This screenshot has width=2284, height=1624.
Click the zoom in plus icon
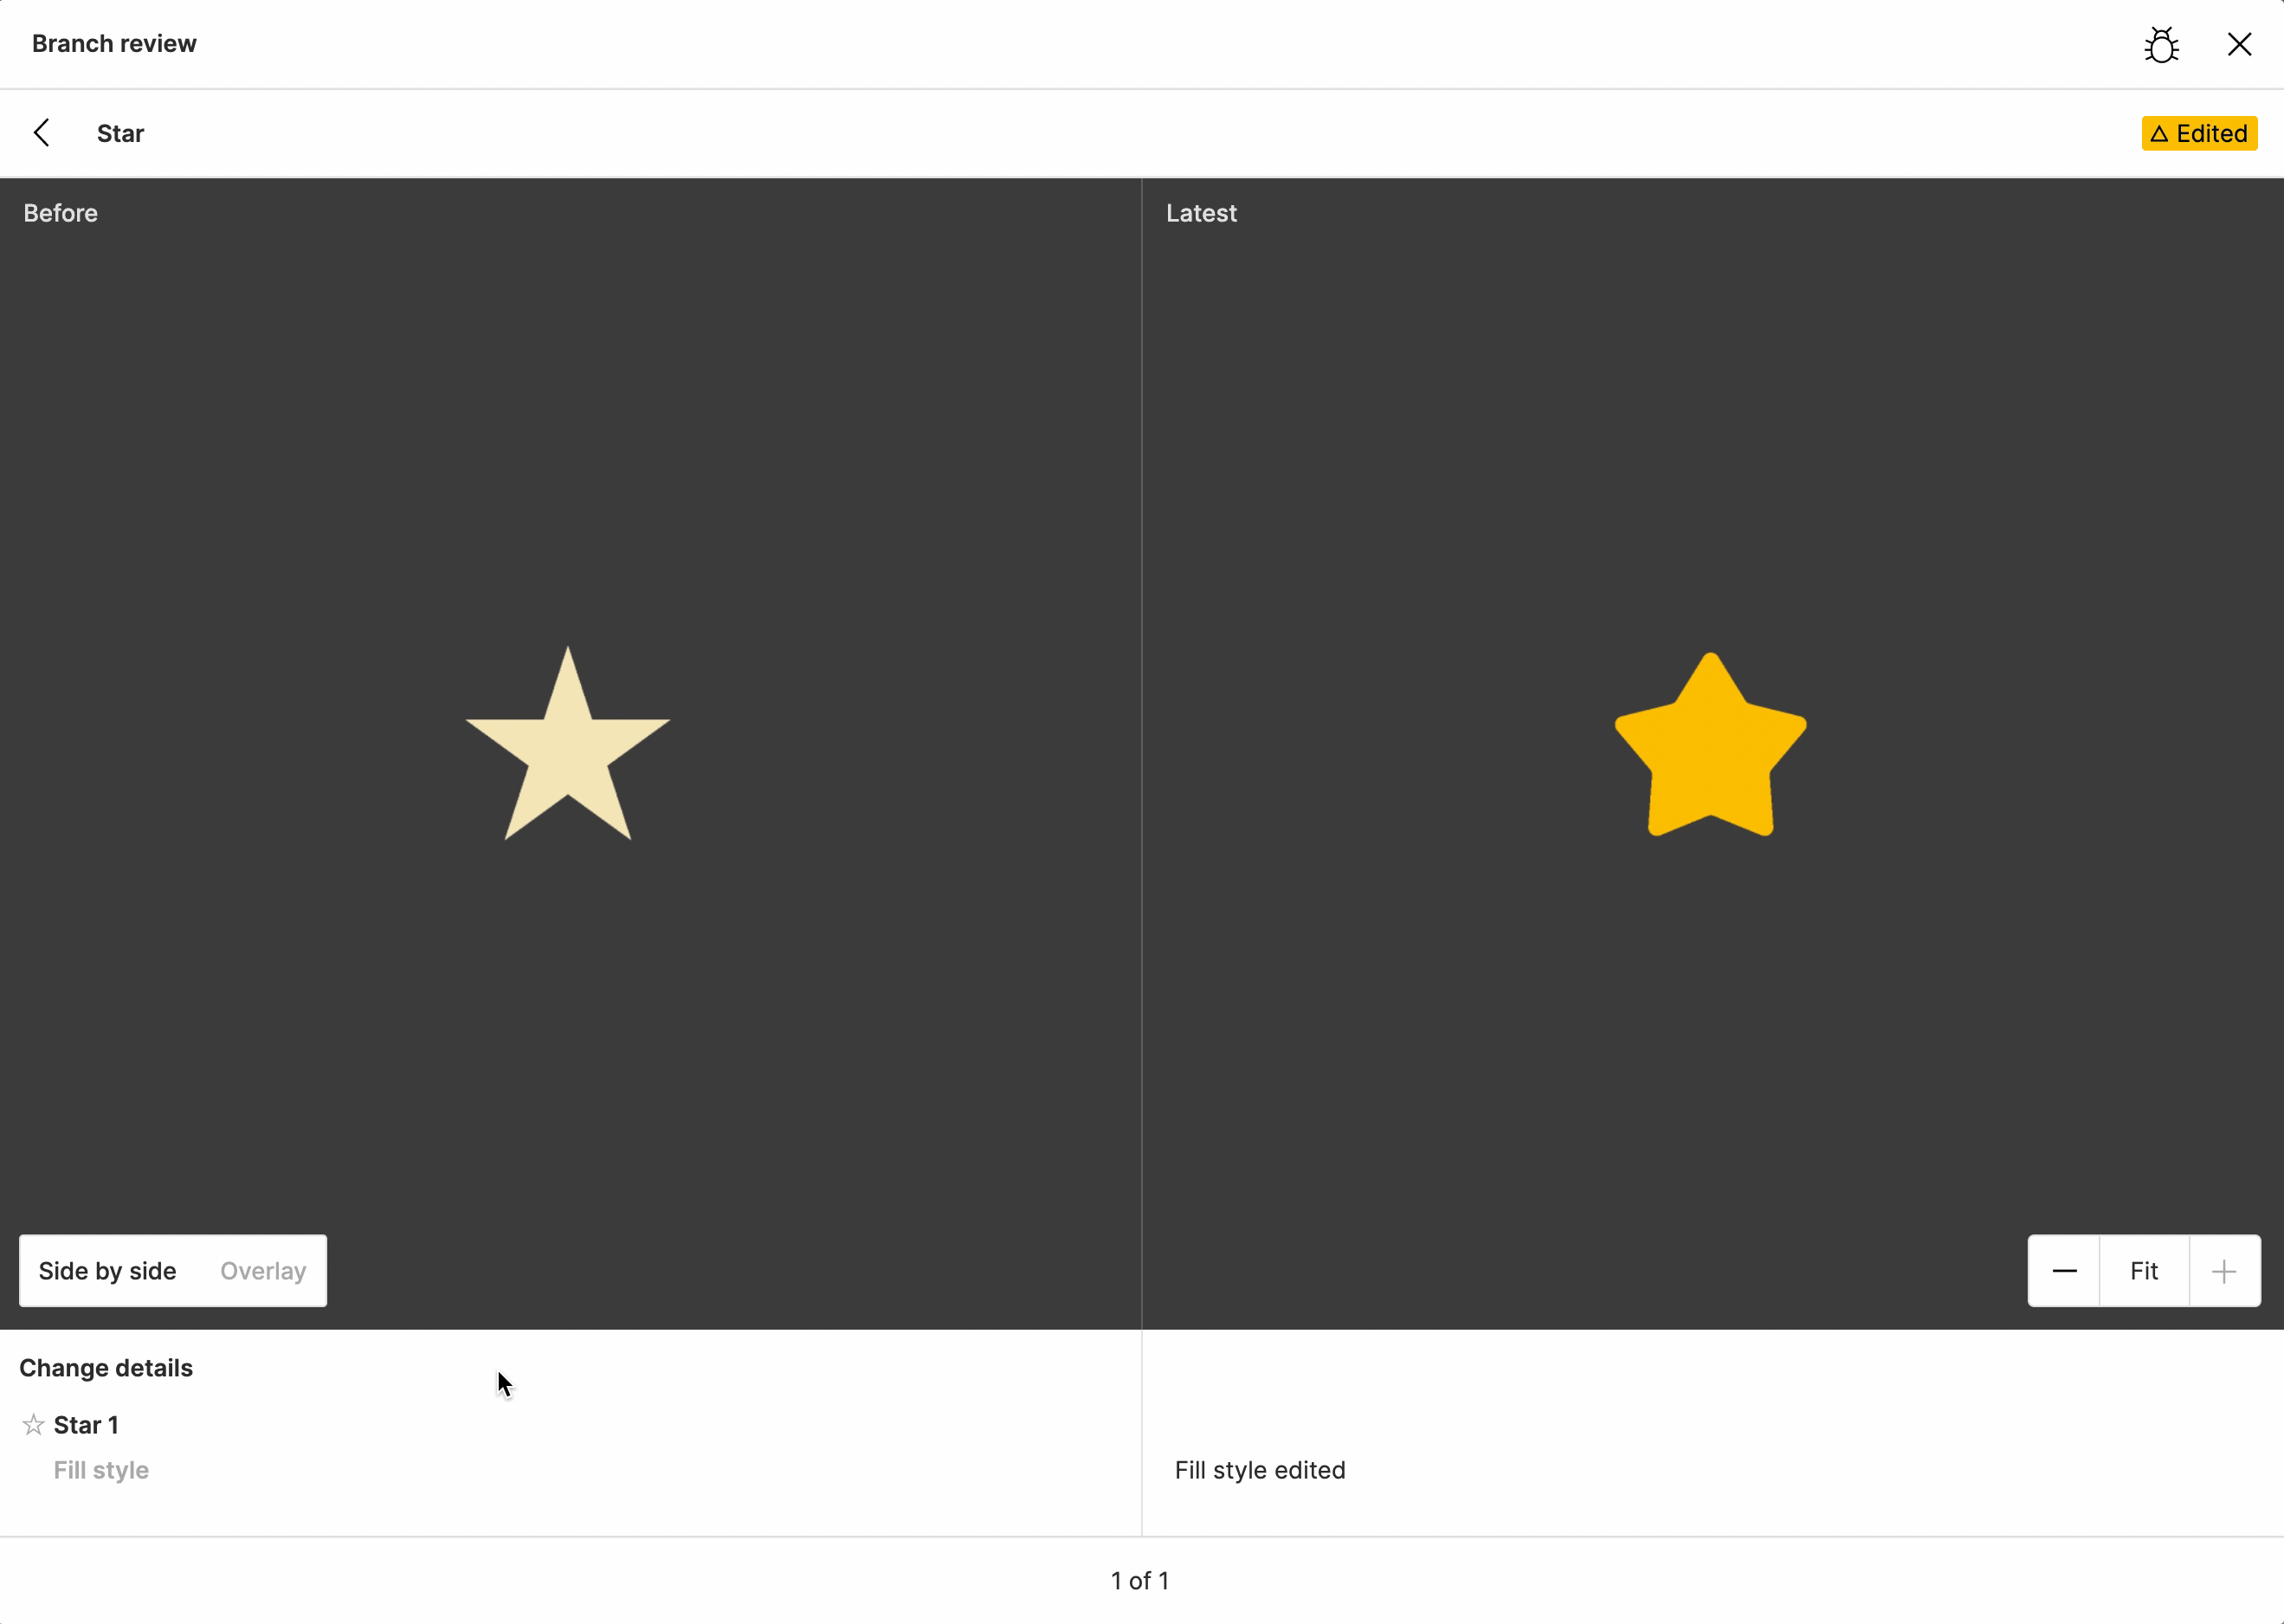(x=2224, y=1269)
